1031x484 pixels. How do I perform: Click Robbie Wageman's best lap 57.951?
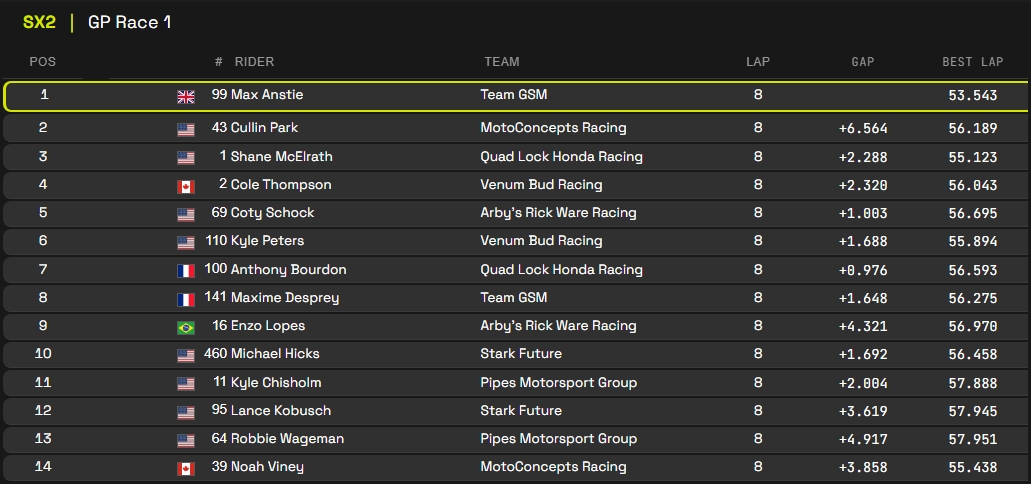[x=972, y=439]
